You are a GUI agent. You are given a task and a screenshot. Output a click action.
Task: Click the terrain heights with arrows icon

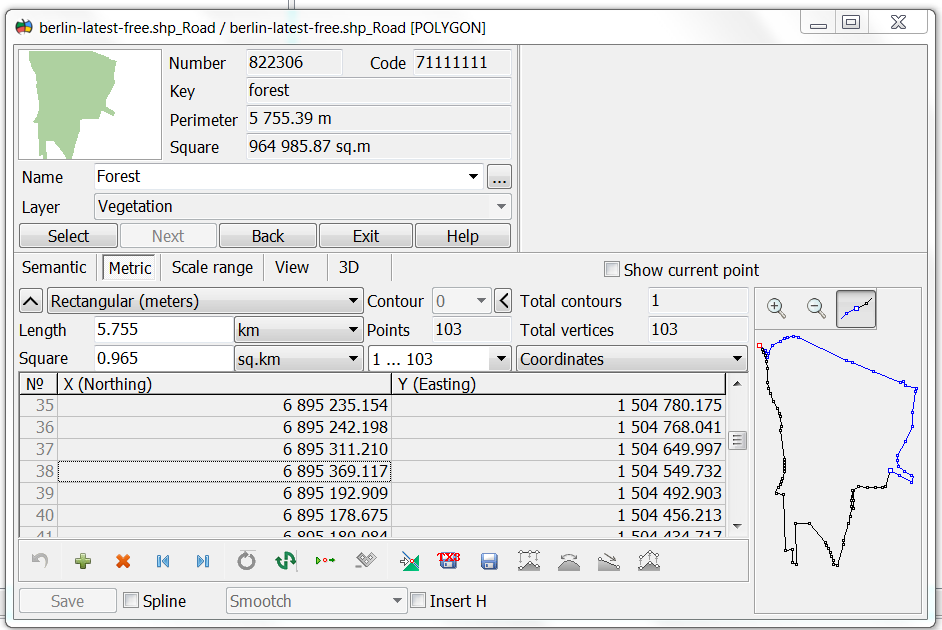(529, 561)
